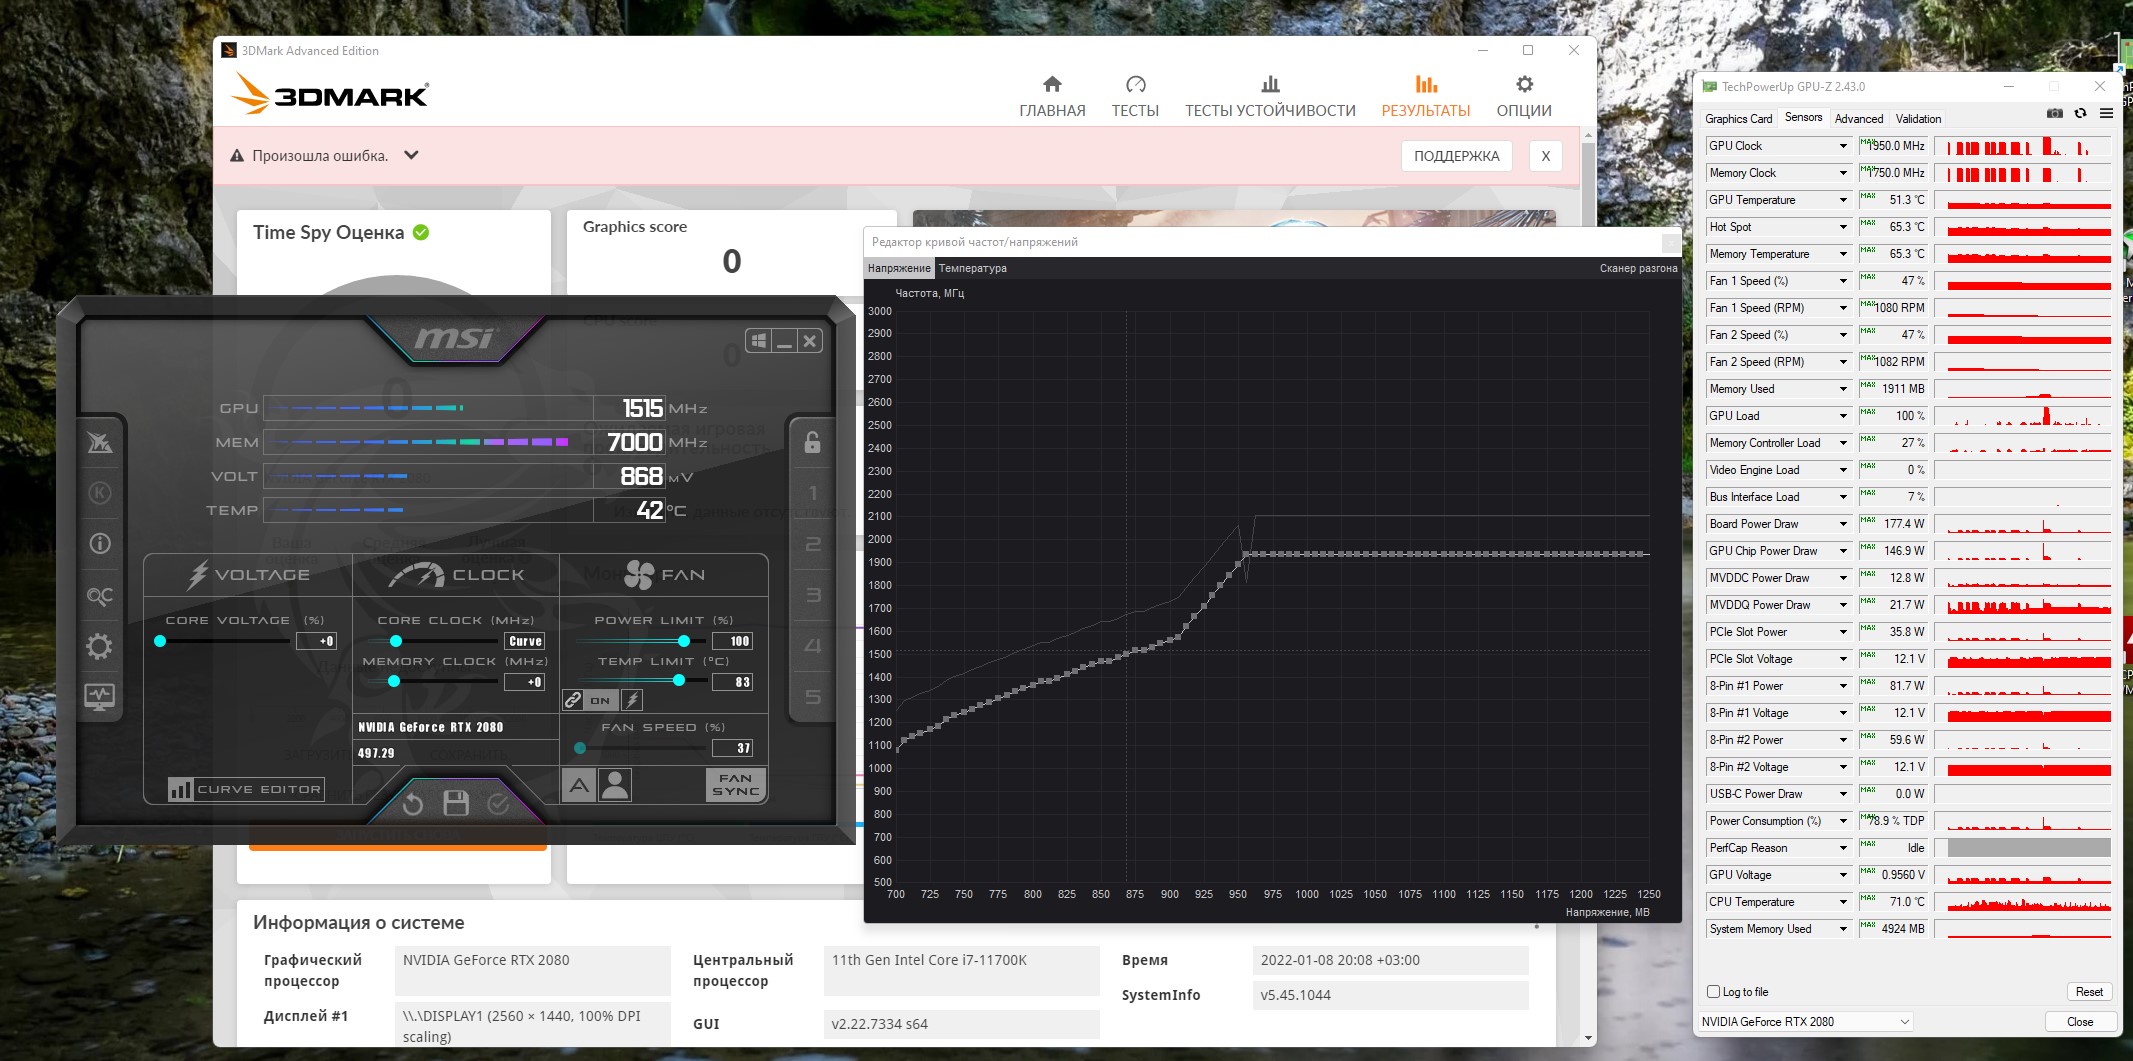
Task: Click the Clock speedometer icon in Afterburner
Action: tap(416, 574)
